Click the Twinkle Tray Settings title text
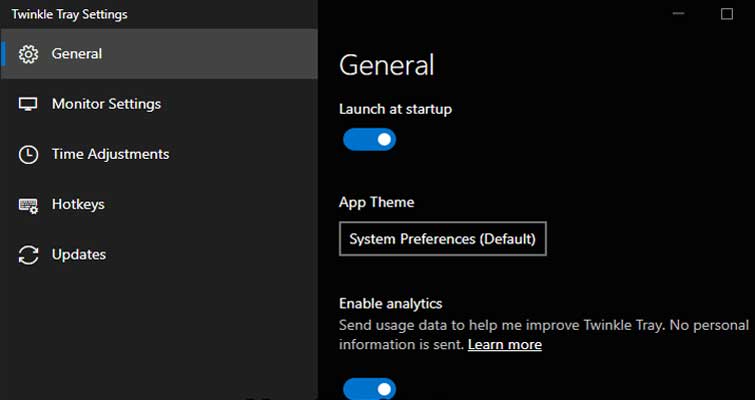Screen dimensions: 755x400 coord(70,14)
